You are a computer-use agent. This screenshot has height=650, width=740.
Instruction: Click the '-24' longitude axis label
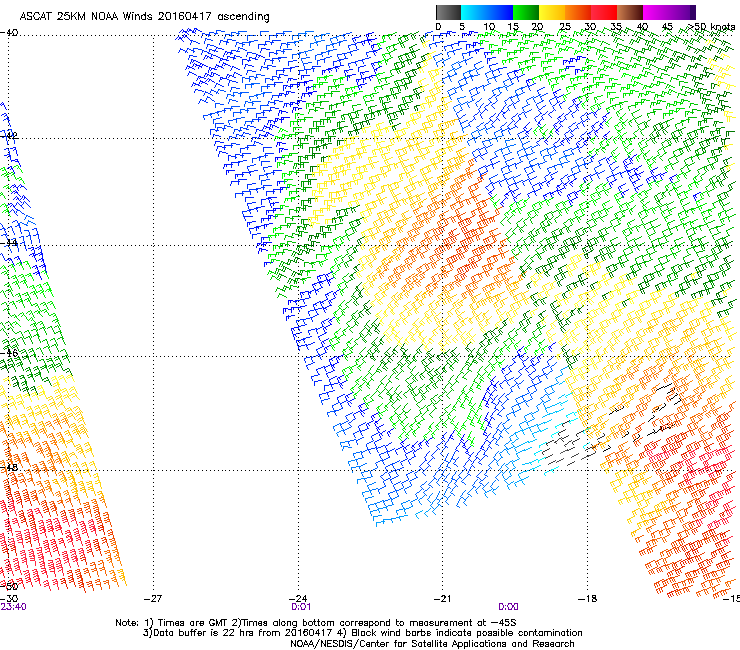[x=298, y=599]
